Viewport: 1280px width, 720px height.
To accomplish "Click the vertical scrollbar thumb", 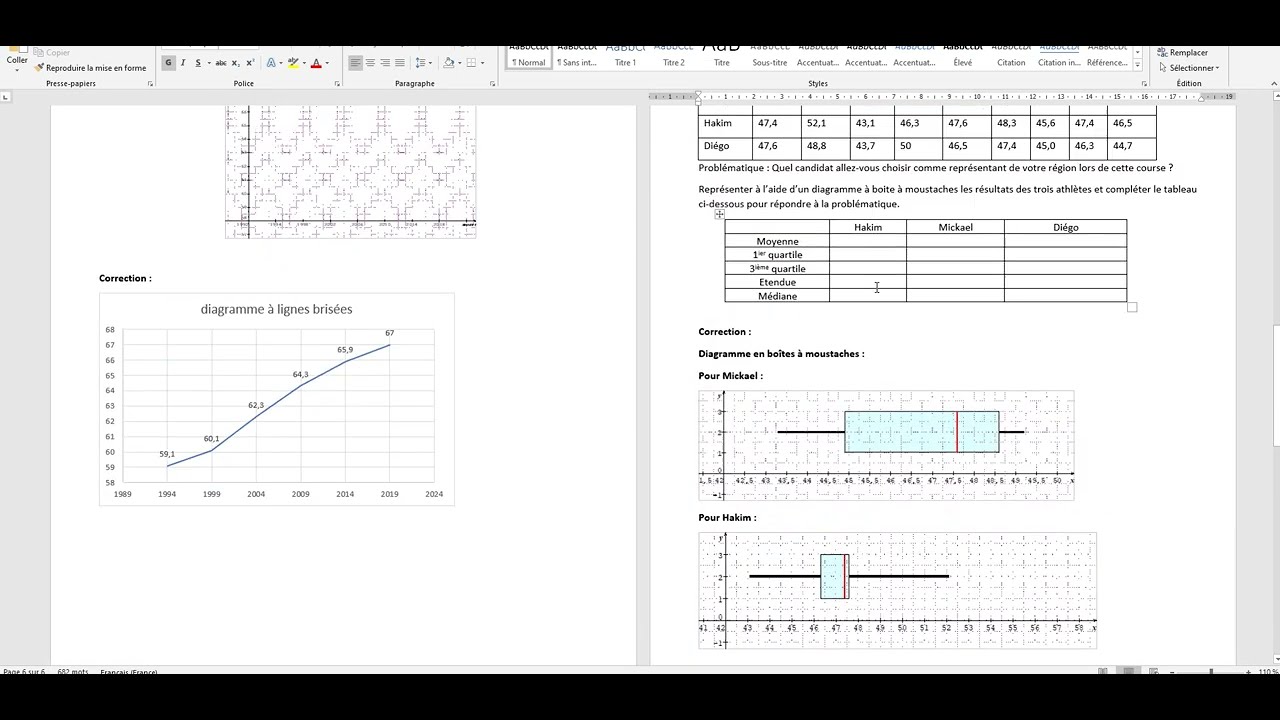I will click(x=1275, y=387).
